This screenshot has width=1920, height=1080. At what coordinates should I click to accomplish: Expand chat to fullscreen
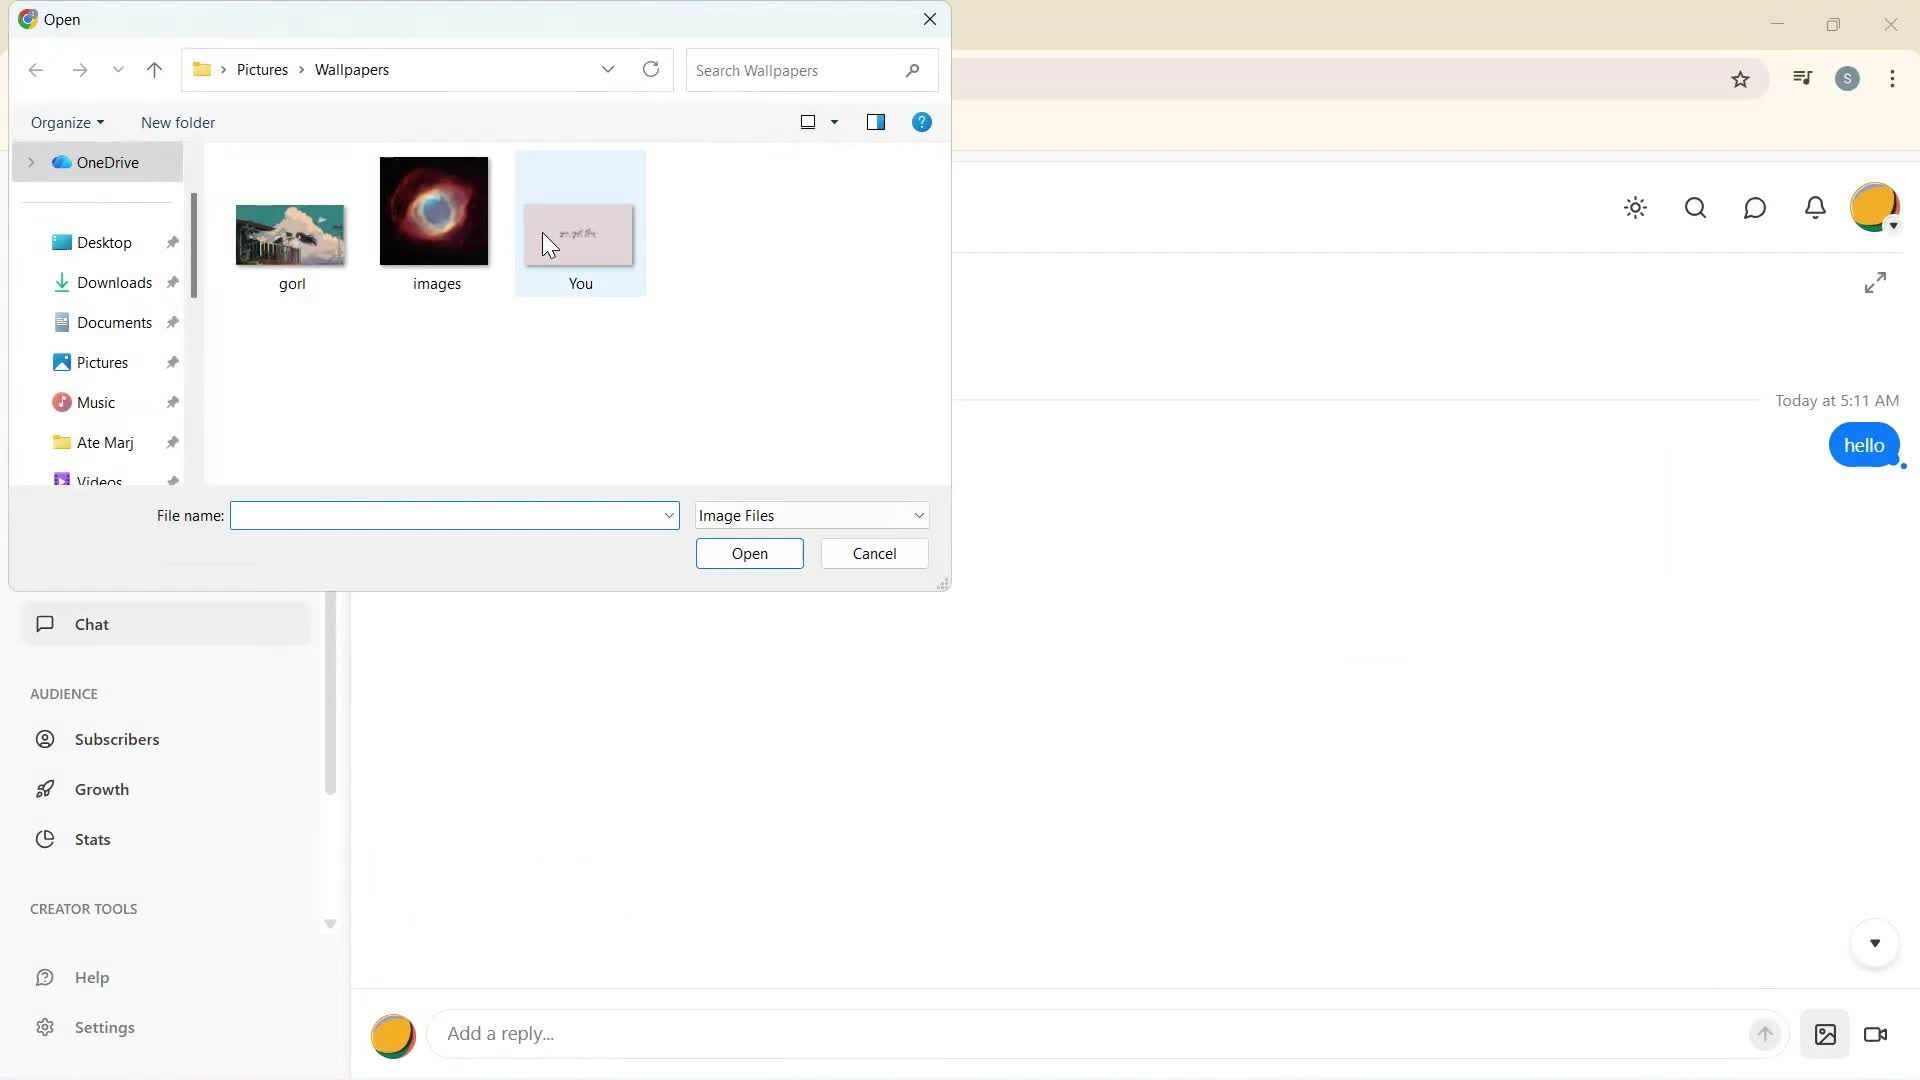[x=1876, y=282]
